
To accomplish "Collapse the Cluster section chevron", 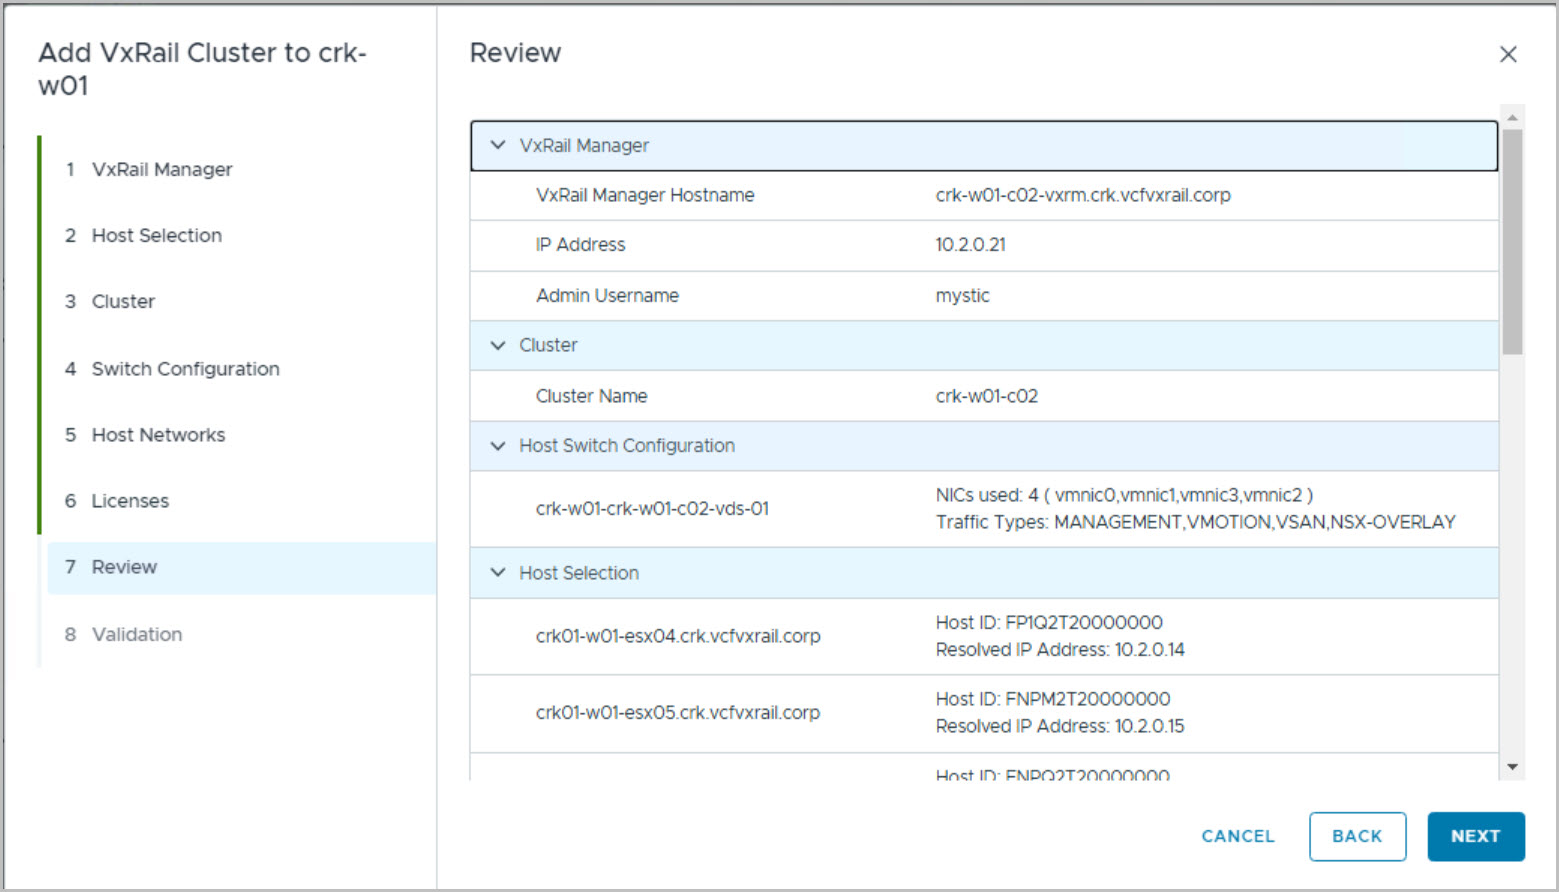I will pyautogui.click(x=498, y=346).
